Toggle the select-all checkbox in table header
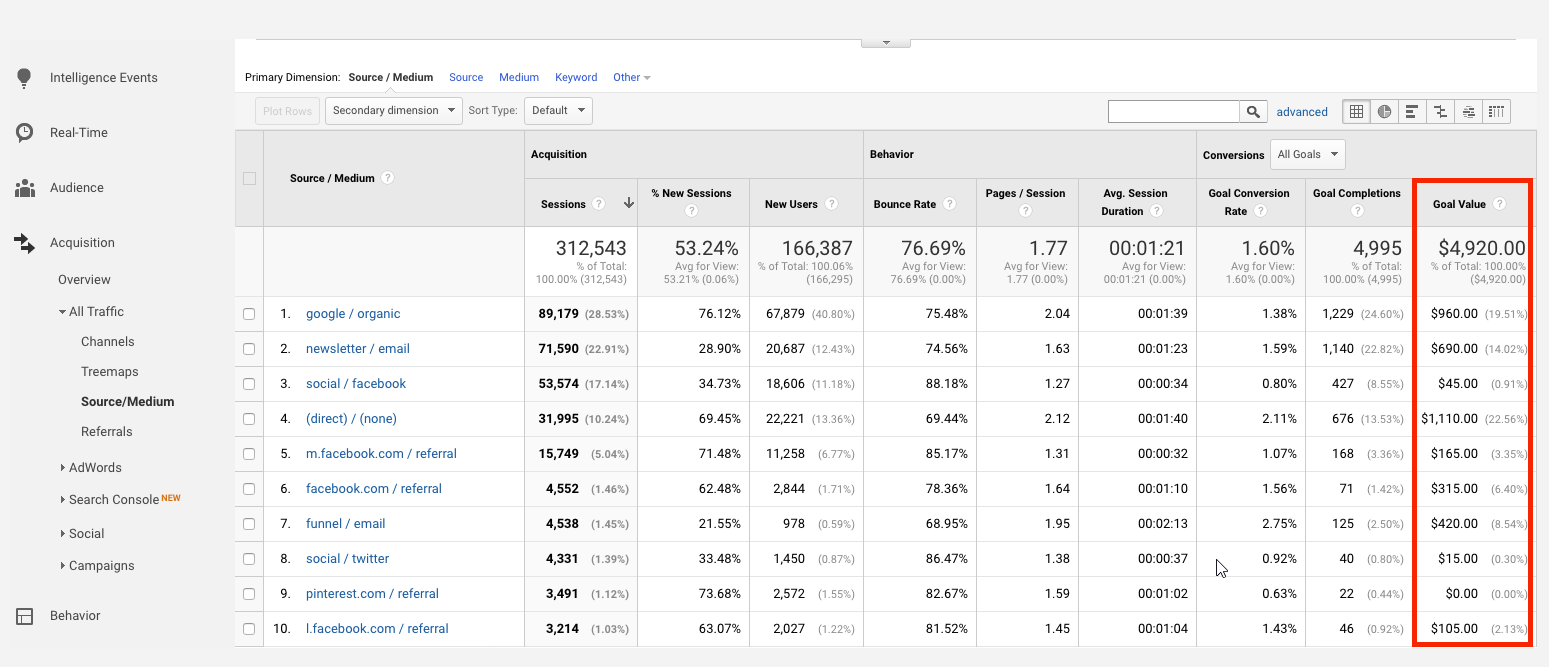Viewport: 1549px width, 667px height. pyautogui.click(x=249, y=178)
